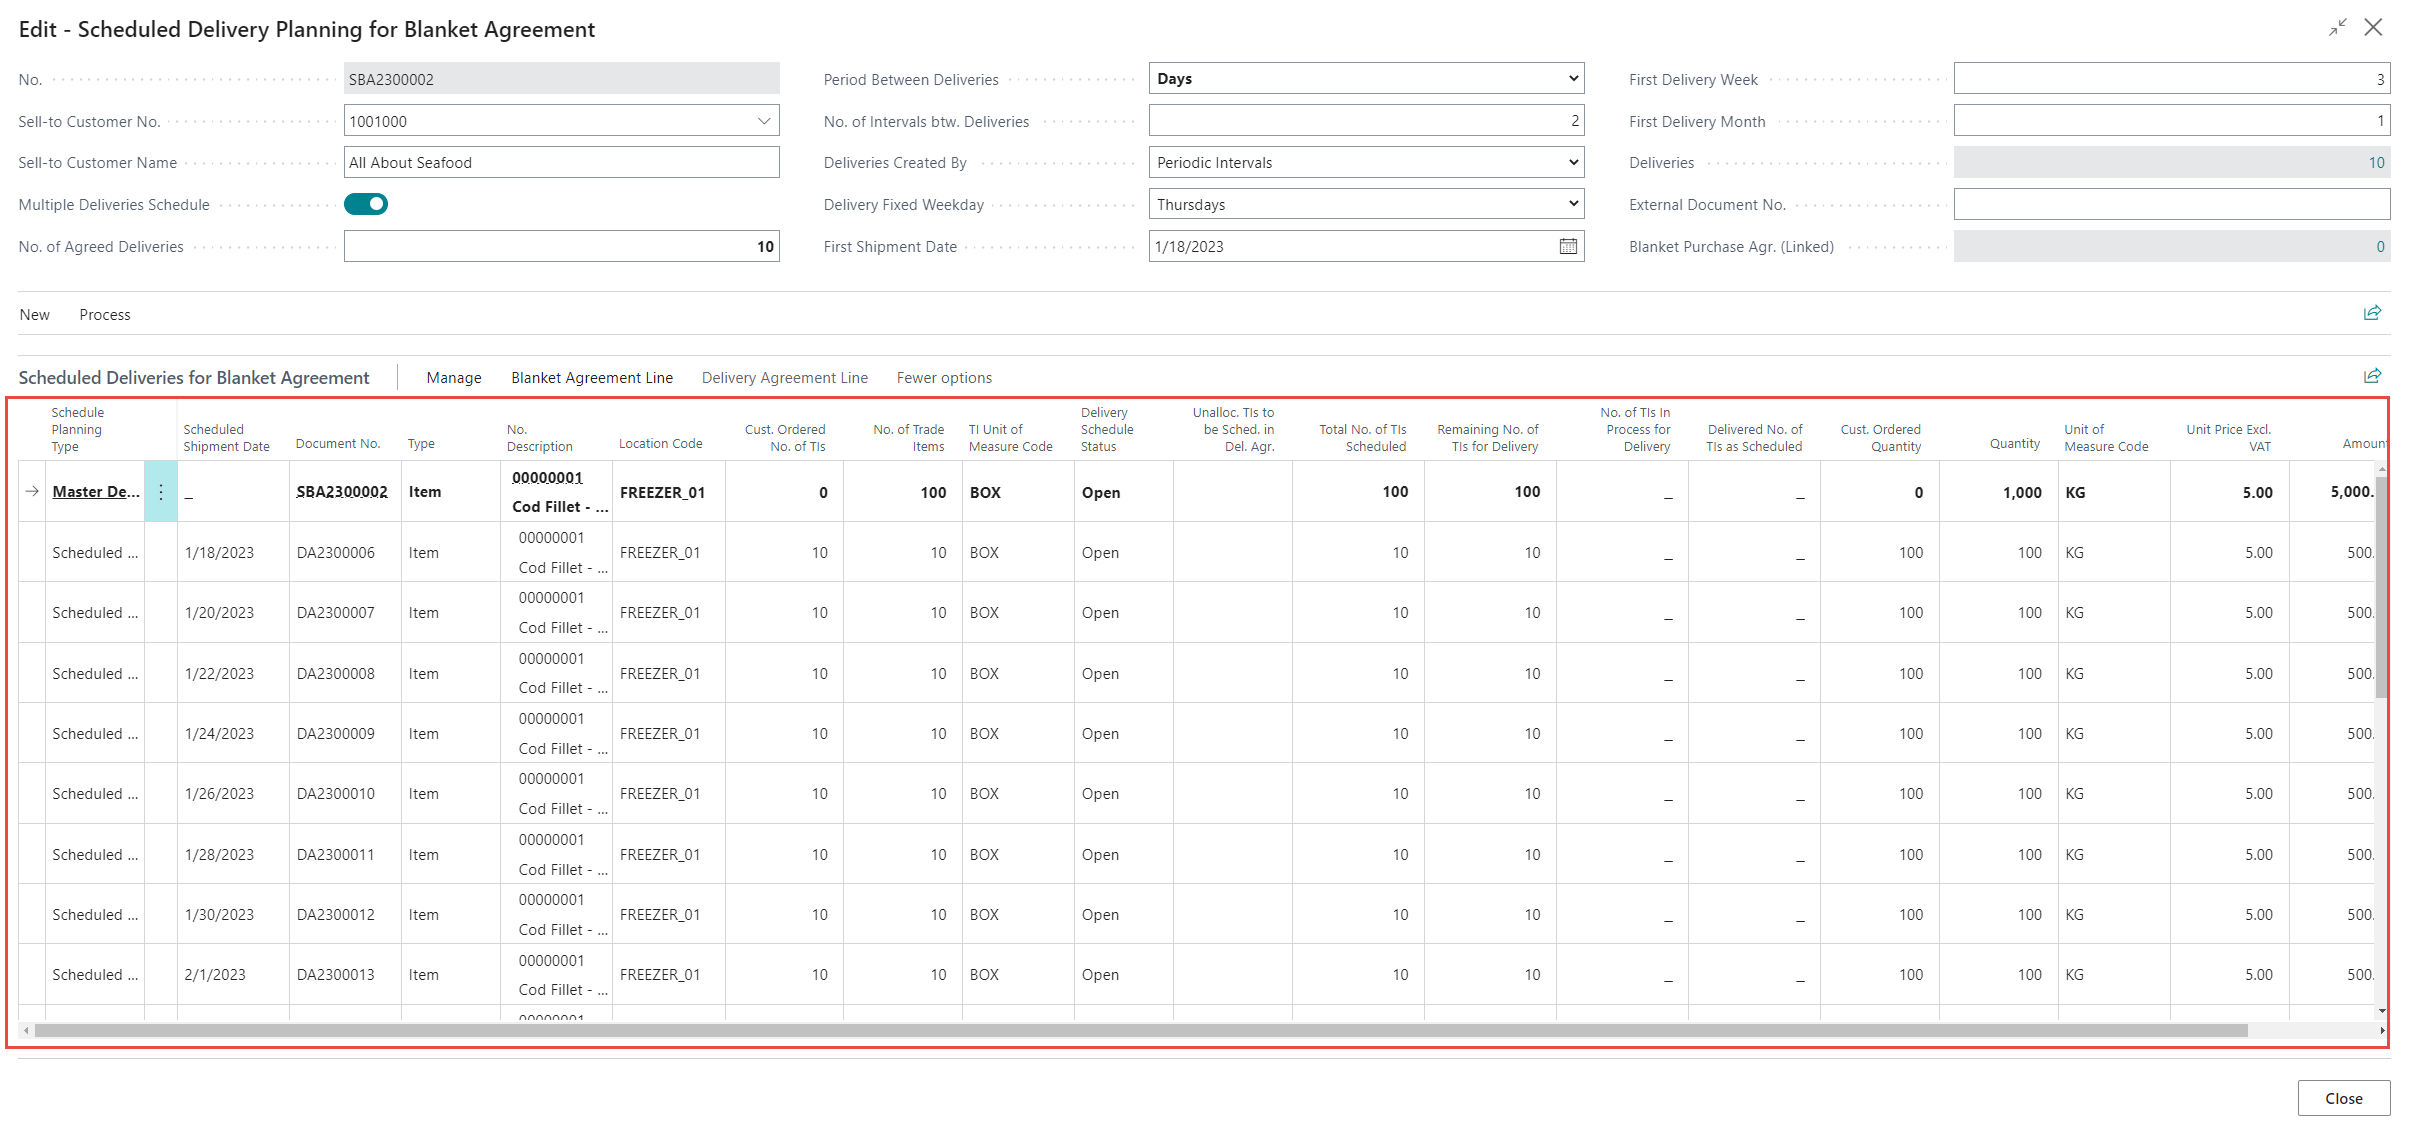This screenshot has width=2413, height=1134.
Task: Close the dialog using the X icon
Action: point(2373,28)
